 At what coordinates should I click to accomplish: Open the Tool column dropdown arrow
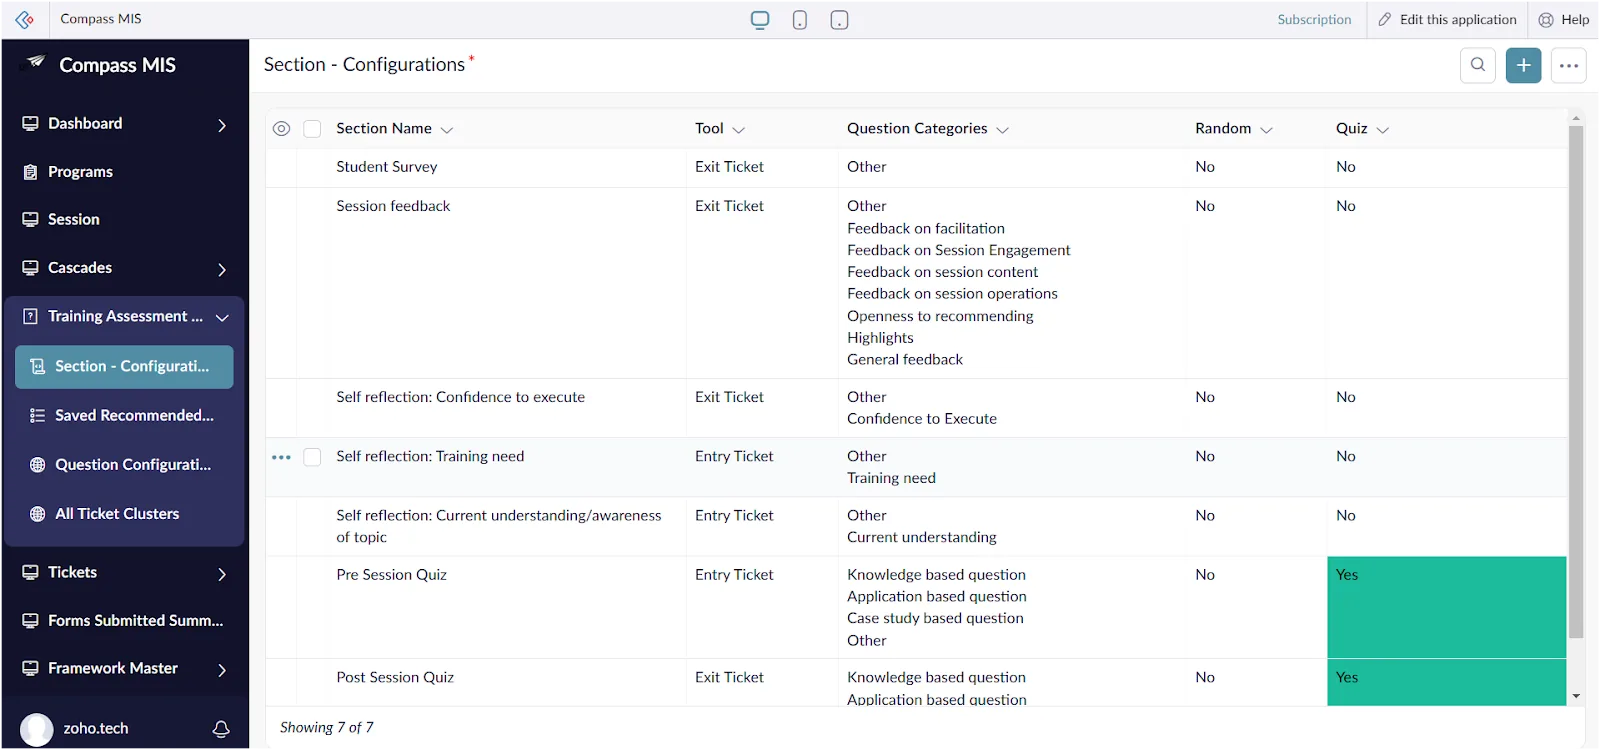click(739, 130)
